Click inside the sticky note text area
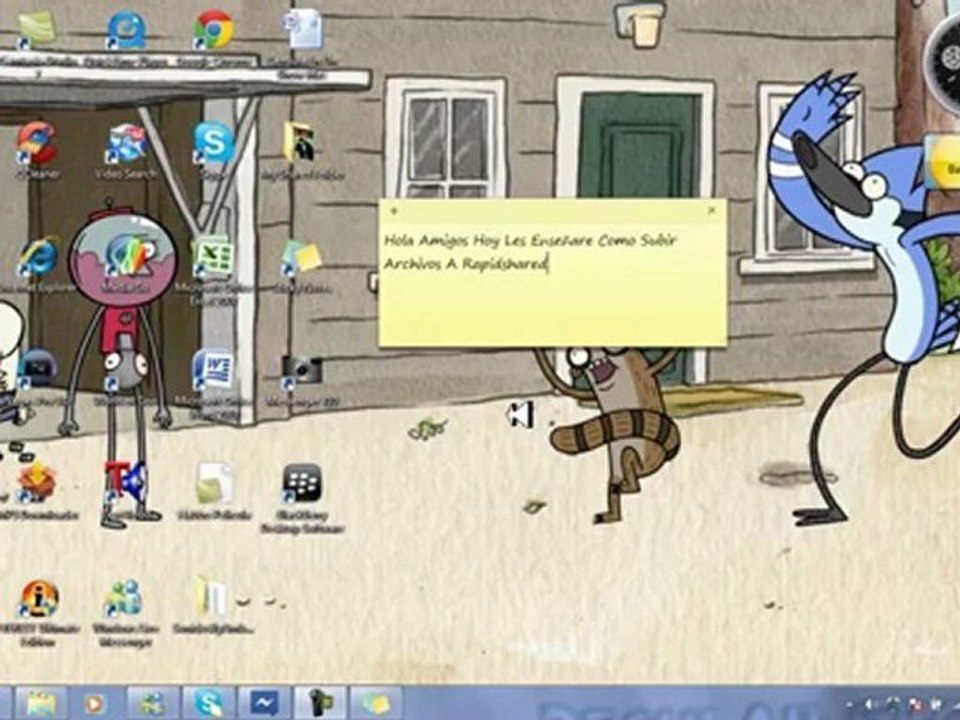 tap(552, 283)
